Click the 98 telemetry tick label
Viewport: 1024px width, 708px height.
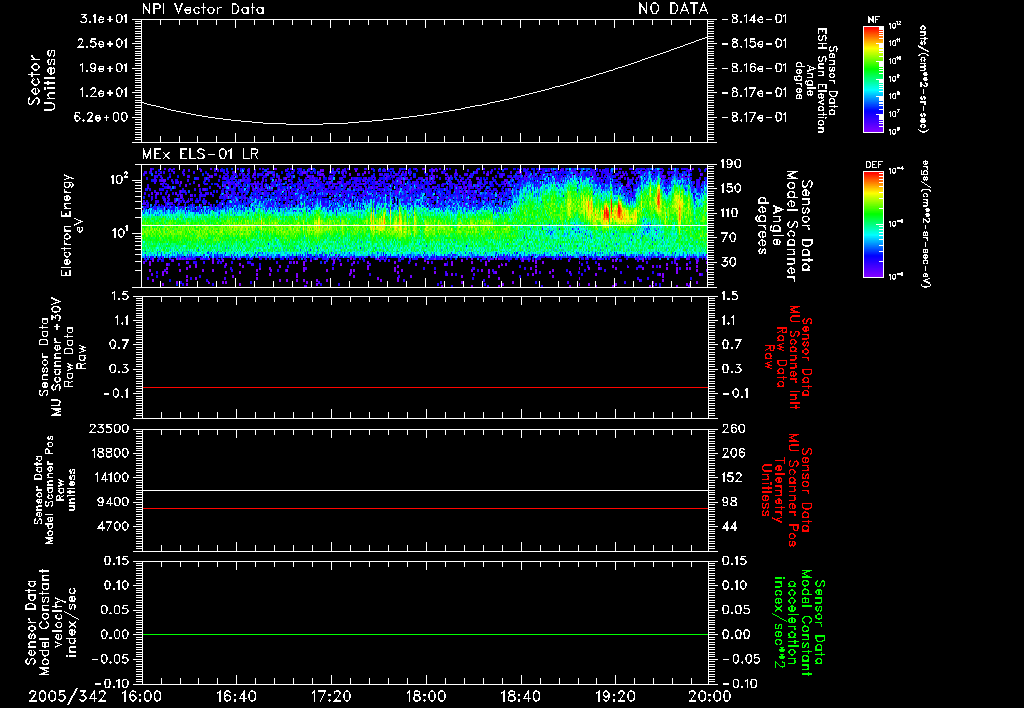[729, 502]
